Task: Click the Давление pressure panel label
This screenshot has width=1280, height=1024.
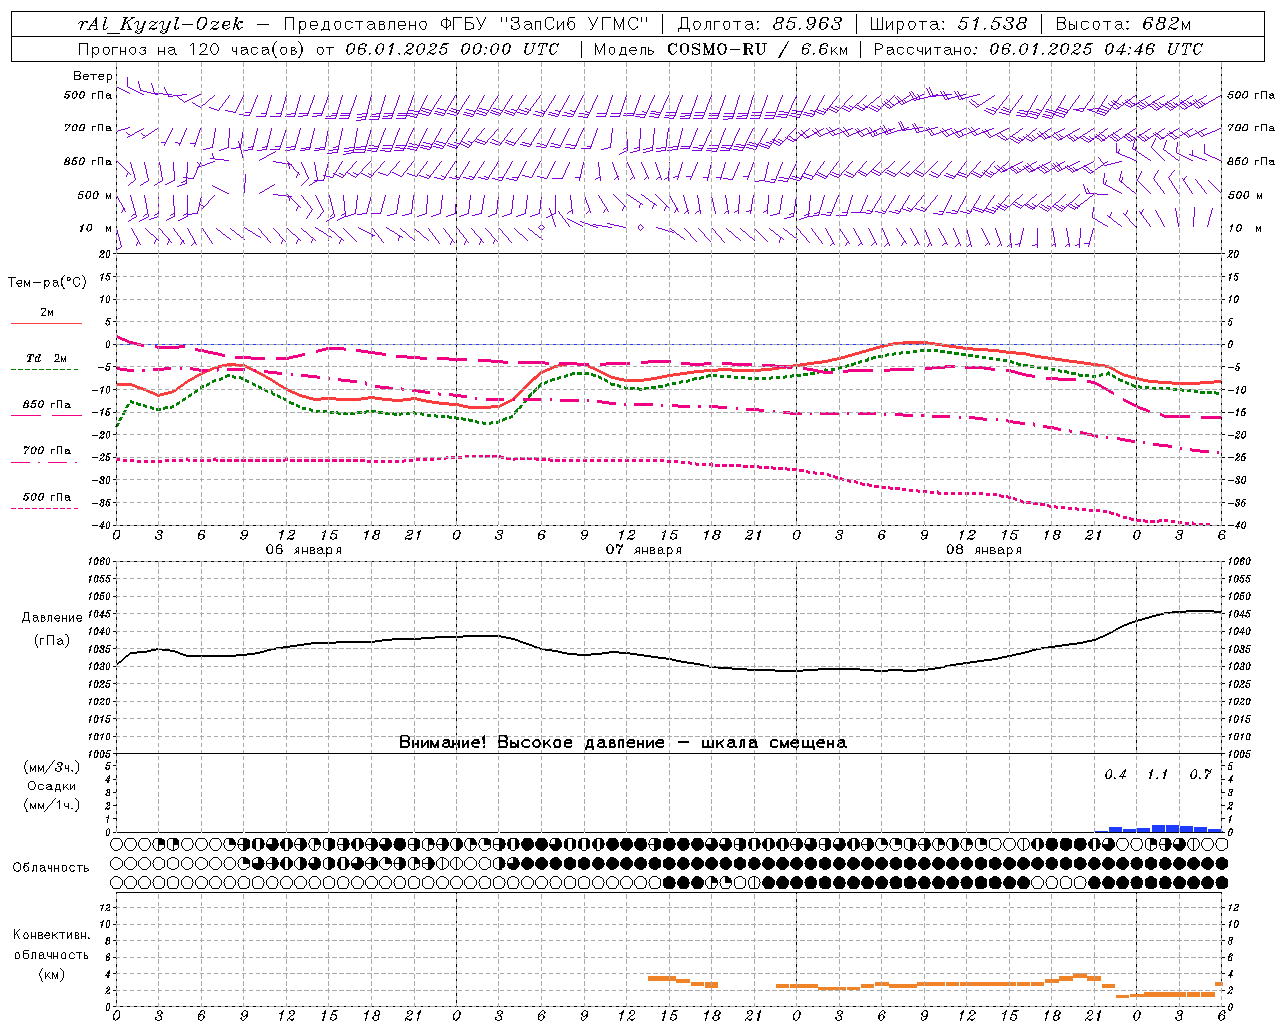Action: click(x=52, y=618)
